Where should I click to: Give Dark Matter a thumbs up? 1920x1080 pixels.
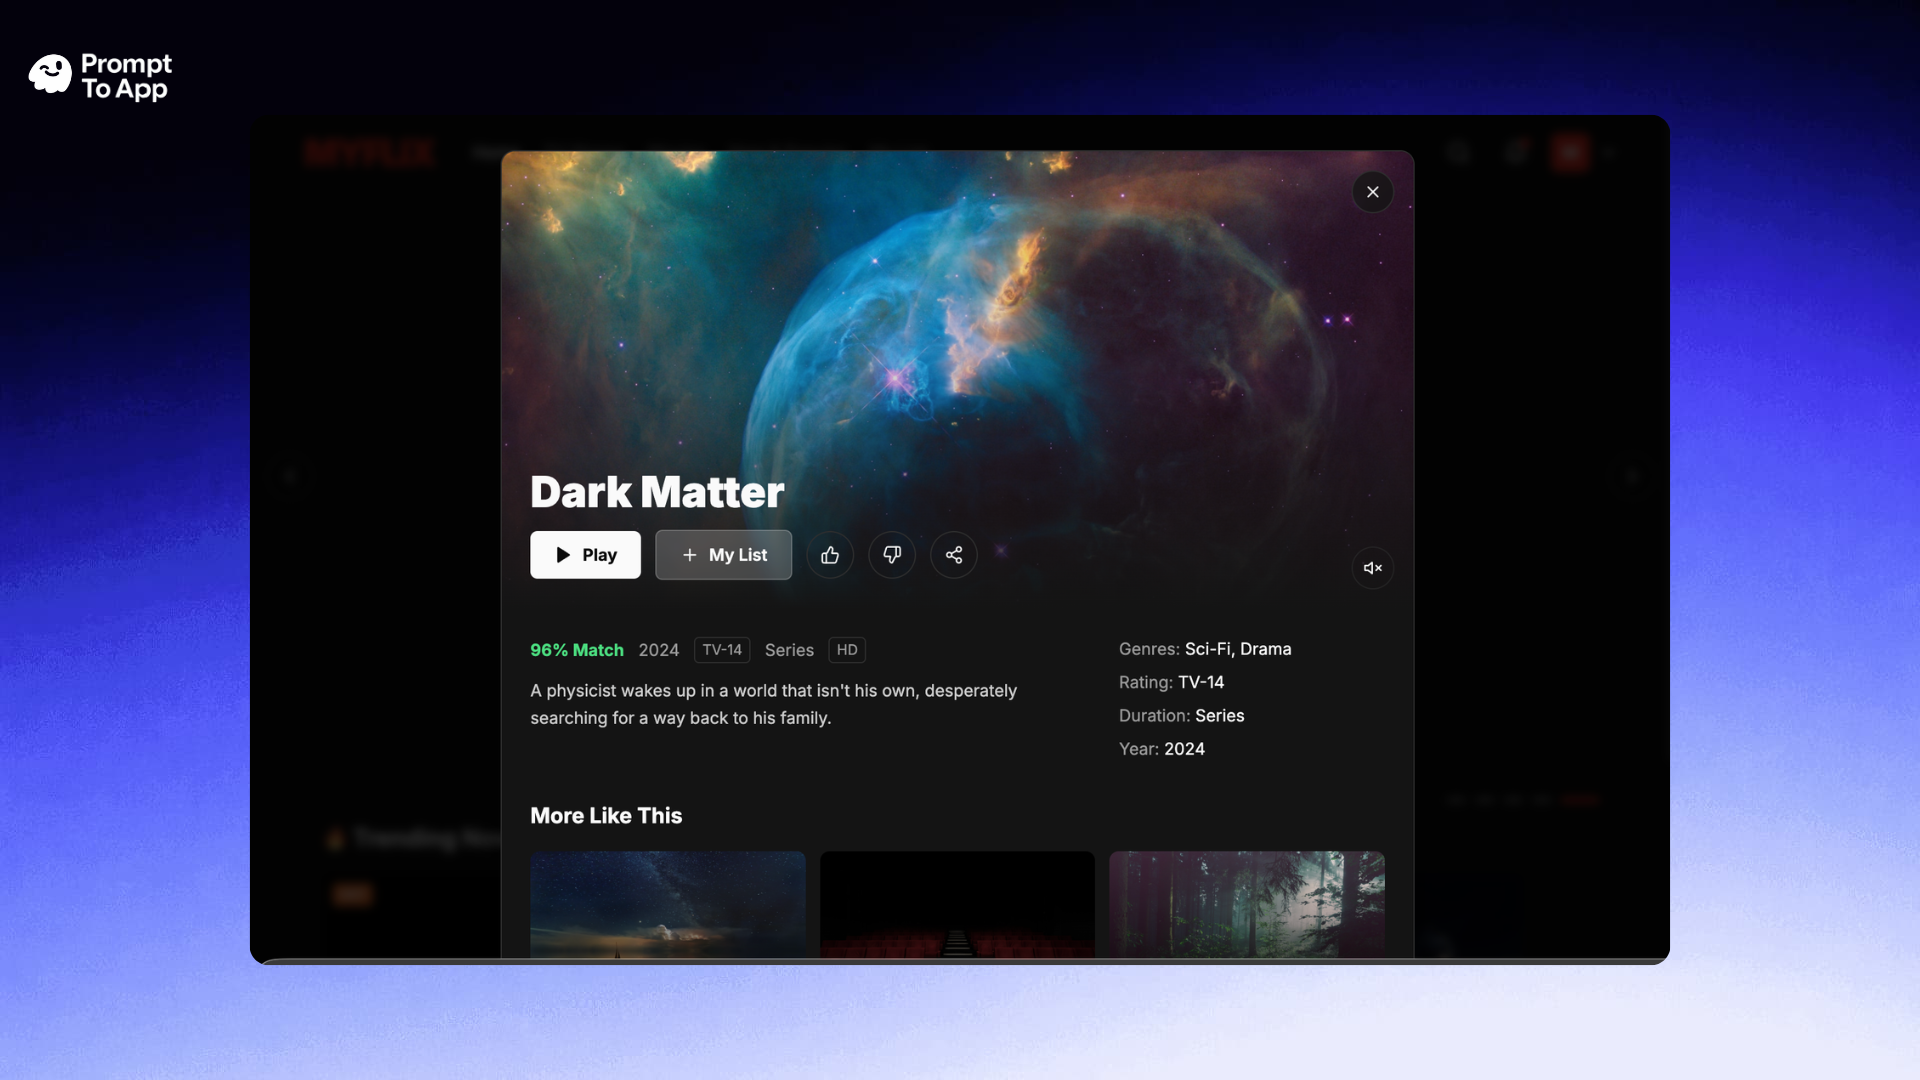click(830, 555)
